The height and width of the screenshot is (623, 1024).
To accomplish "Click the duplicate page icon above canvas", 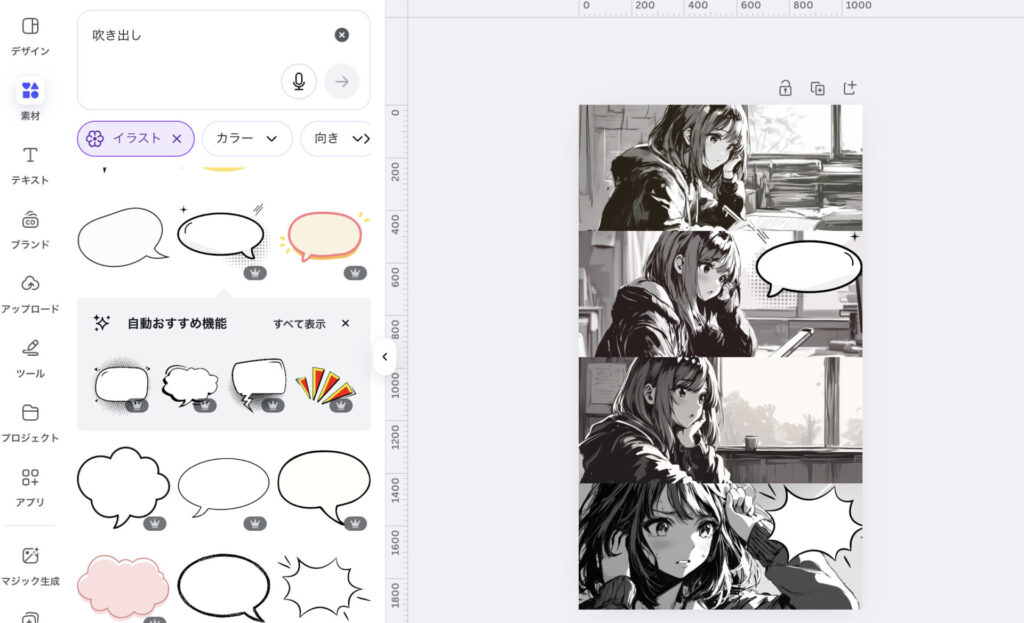I will (x=817, y=88).
